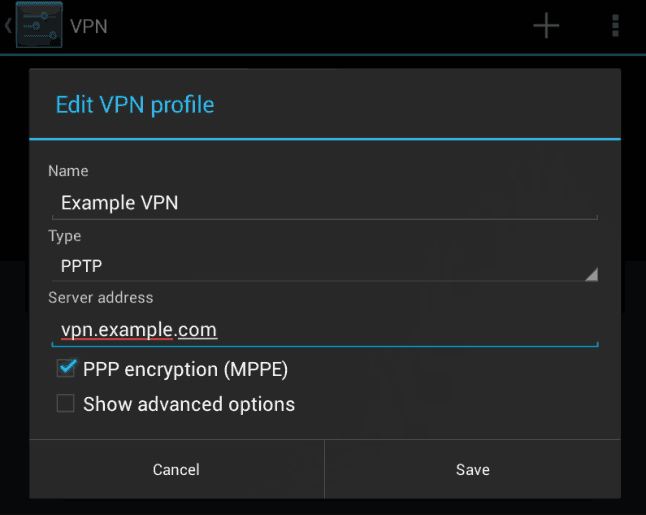Image resolution: width=646 pixels, height=515 pixels.
Task: Click the 'Name' field label
Action: click(68, 171)
